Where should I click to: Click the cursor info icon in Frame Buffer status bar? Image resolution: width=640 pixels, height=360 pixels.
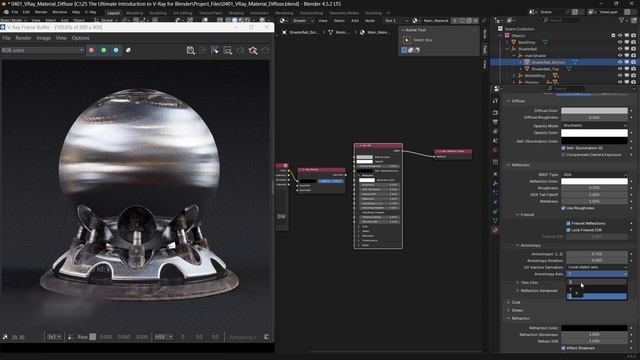point(5,337)
